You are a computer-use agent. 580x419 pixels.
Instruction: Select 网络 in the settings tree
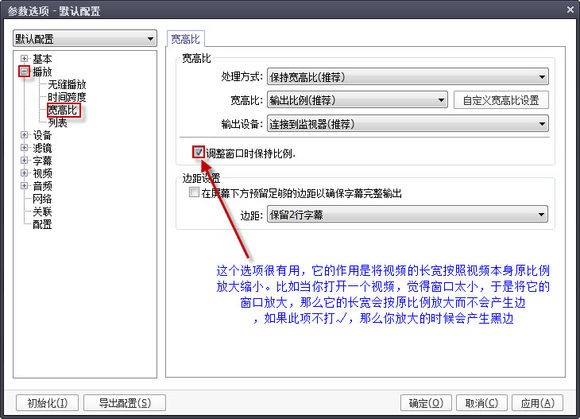(42, 199)
